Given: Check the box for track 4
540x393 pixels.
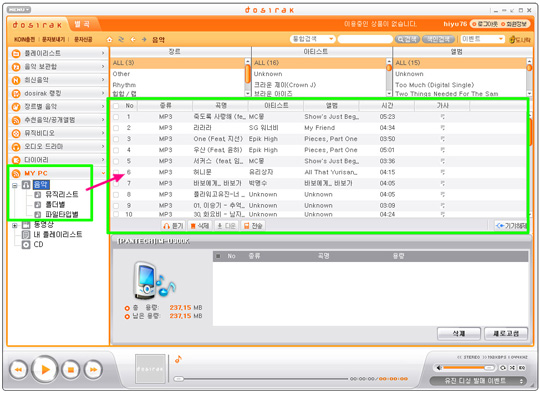Looking at the screenshot, I should (x=116, y=150).
